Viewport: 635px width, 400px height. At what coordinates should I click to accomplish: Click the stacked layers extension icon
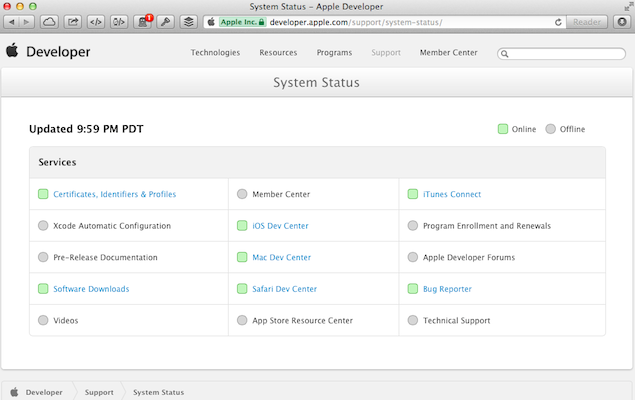[189, 22]
